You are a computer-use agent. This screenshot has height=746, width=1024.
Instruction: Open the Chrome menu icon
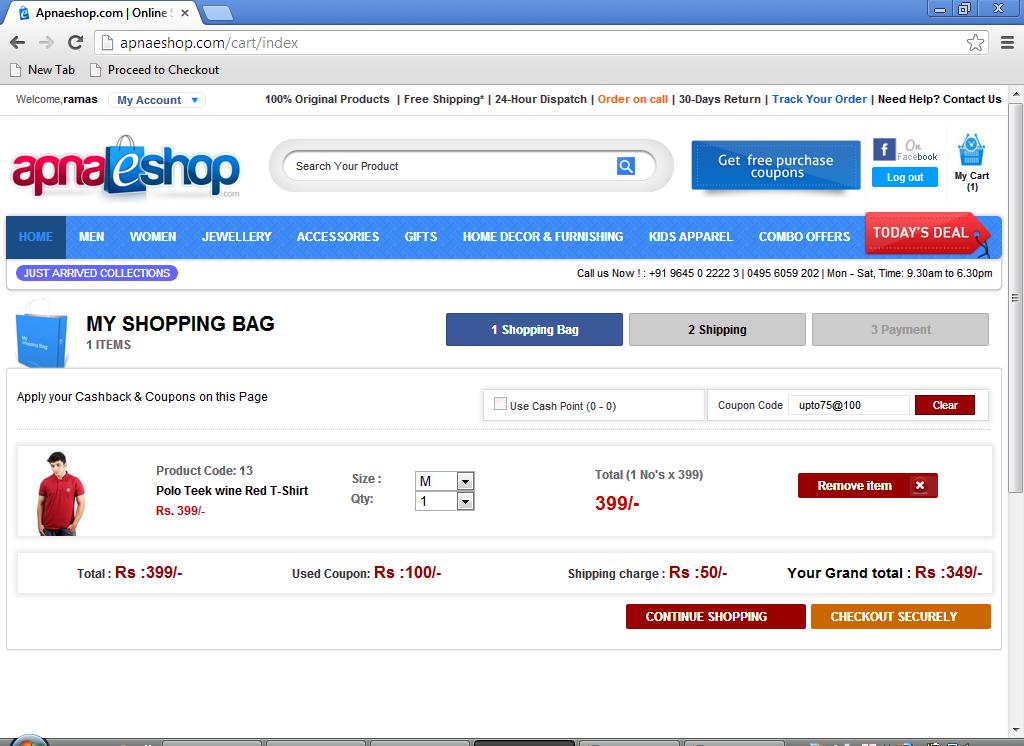pyautogui.click(x=1008, y=42)
